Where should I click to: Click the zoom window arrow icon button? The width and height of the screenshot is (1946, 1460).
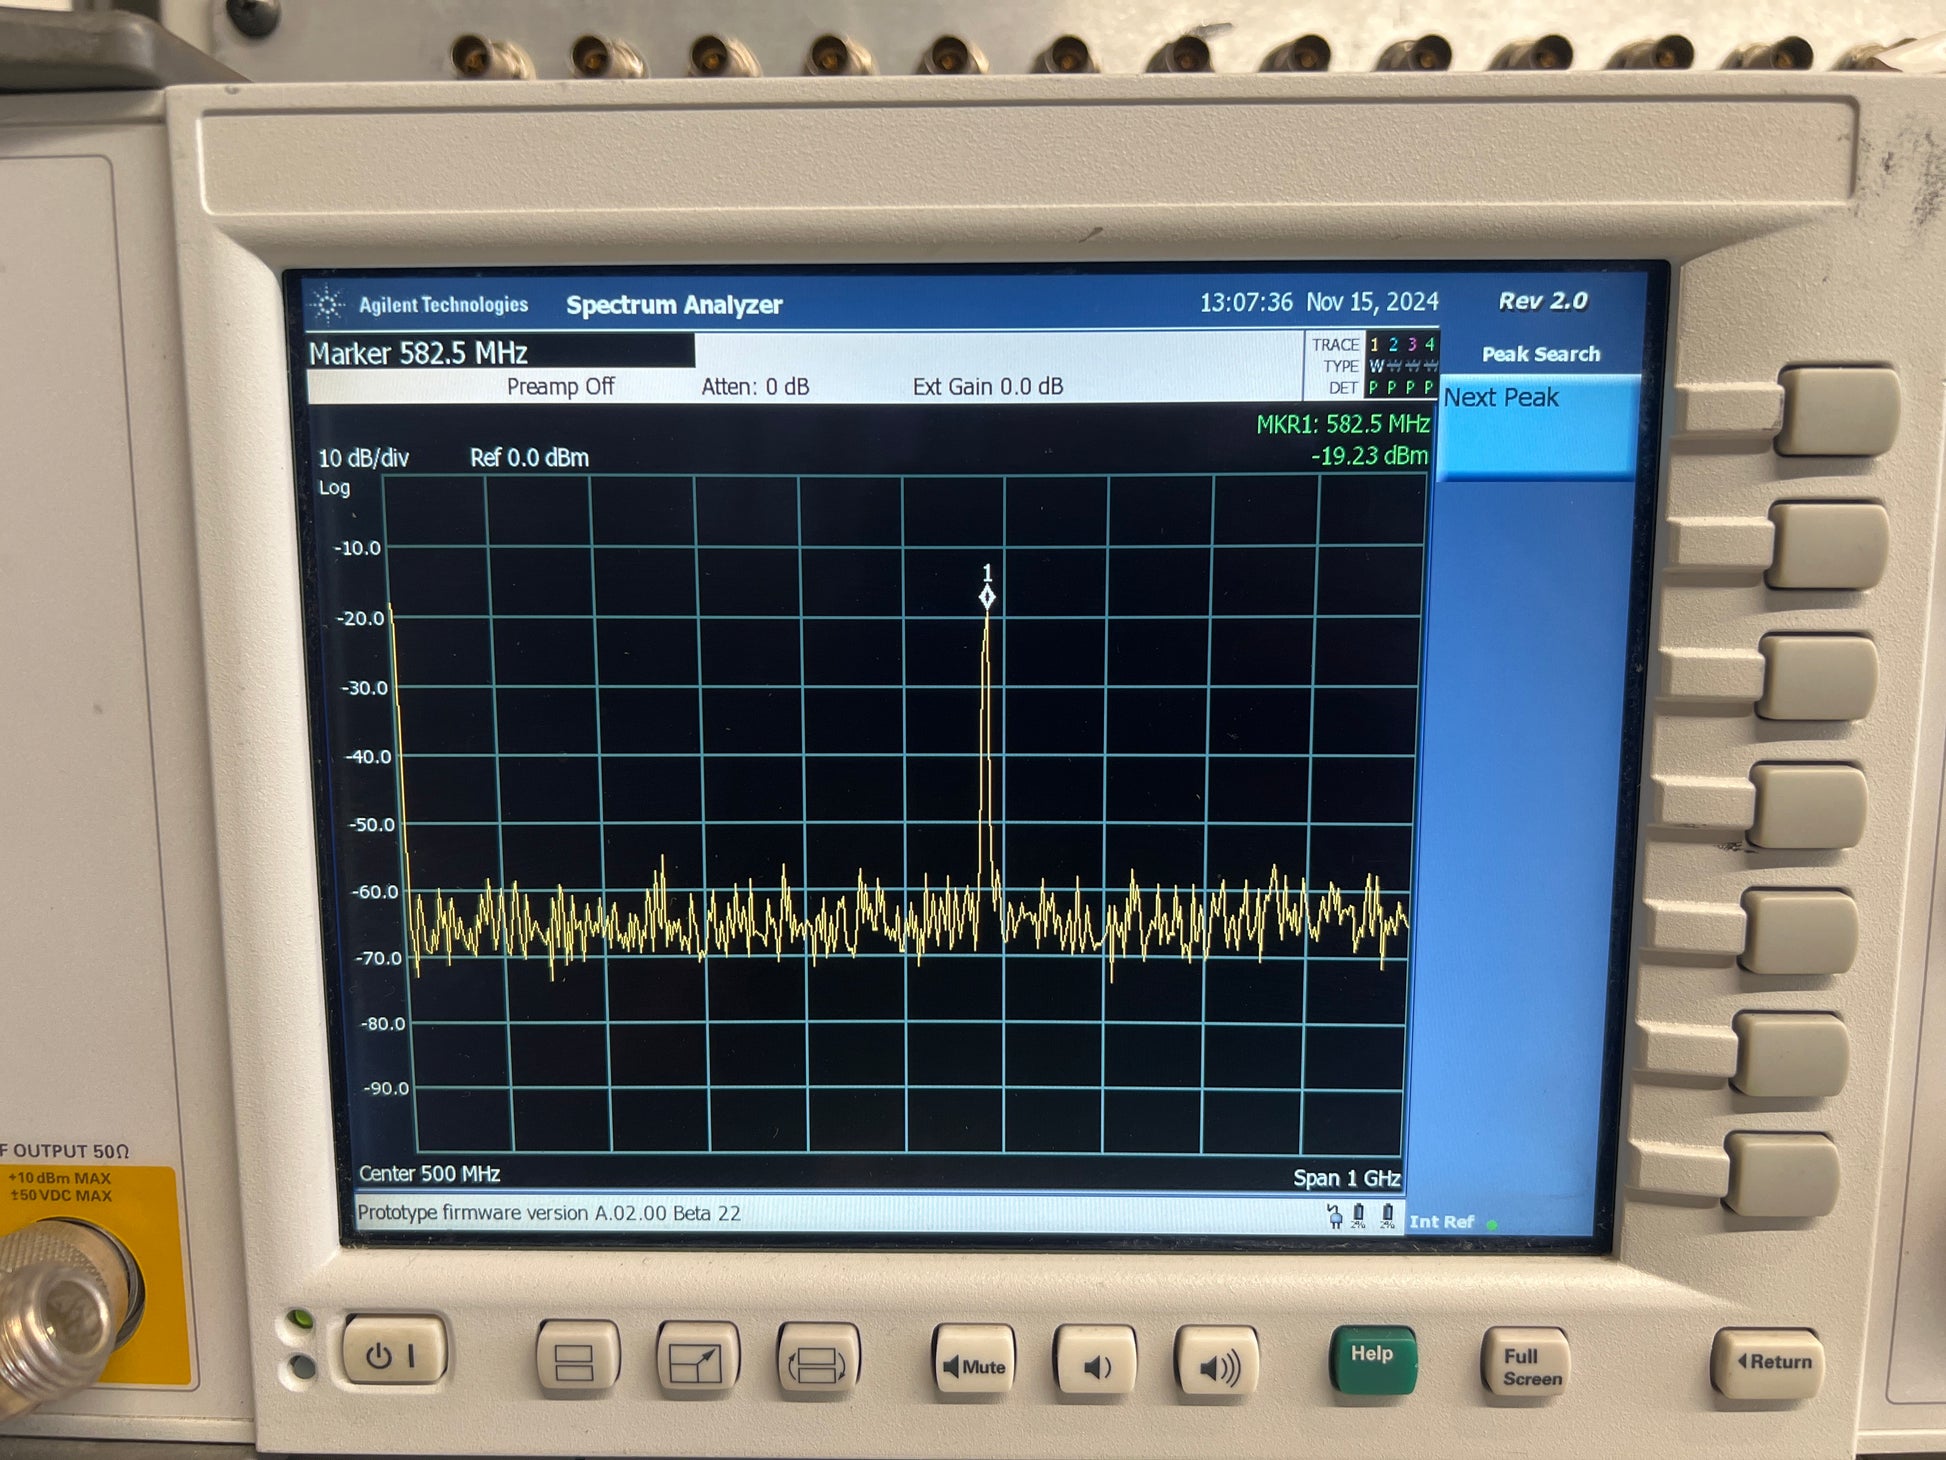pos(697,1360)
